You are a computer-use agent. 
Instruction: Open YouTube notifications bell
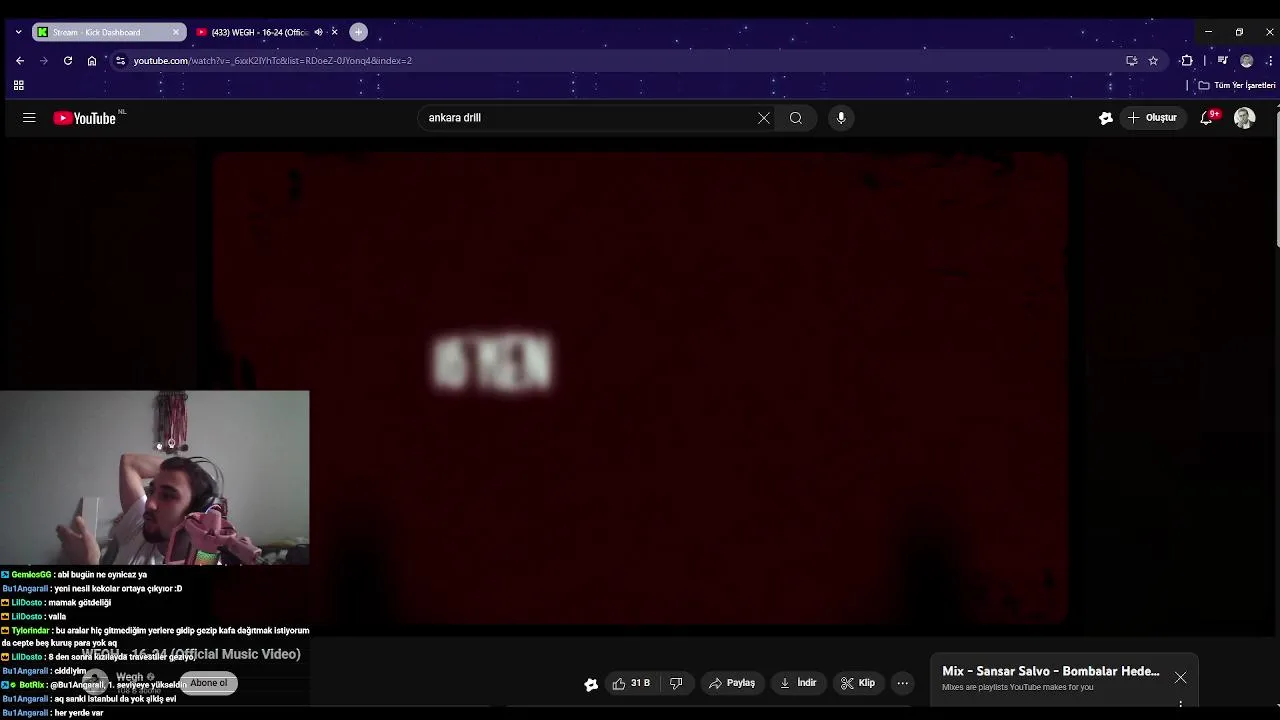tap(1207, 118)
